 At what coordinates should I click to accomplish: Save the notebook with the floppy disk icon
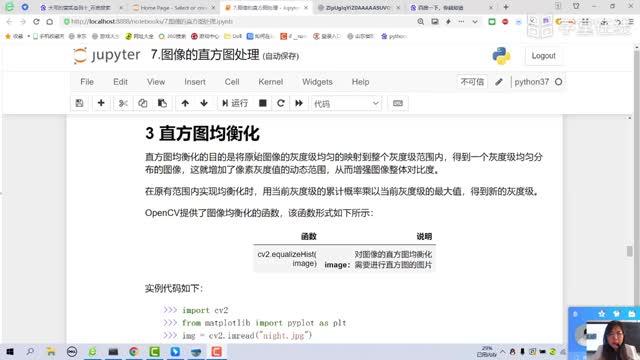click(80, 103)
